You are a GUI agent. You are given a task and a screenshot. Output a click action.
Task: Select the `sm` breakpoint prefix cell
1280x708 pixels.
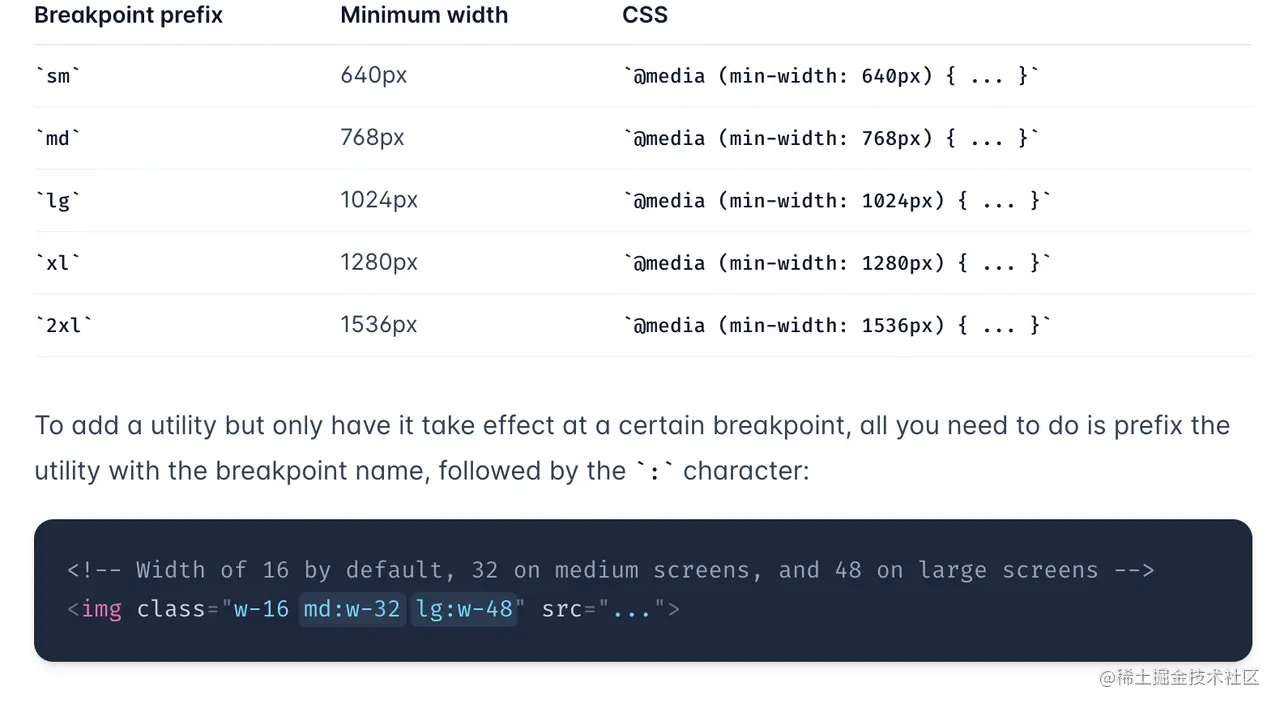58,76
